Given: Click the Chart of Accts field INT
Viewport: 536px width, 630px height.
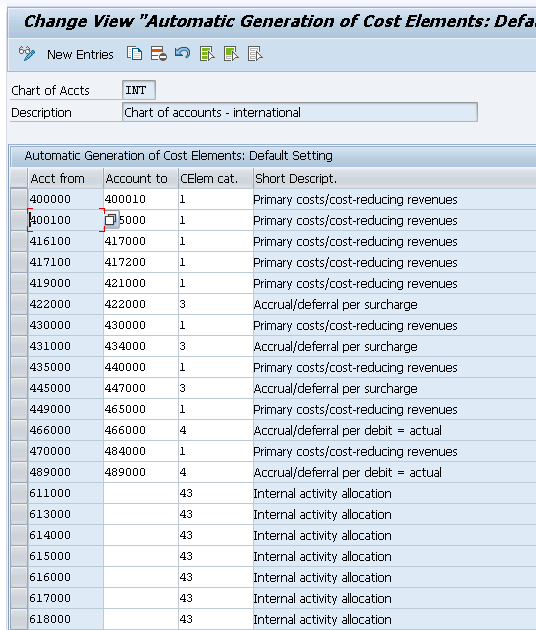Looking at the screenshot, I should (139, 90).
